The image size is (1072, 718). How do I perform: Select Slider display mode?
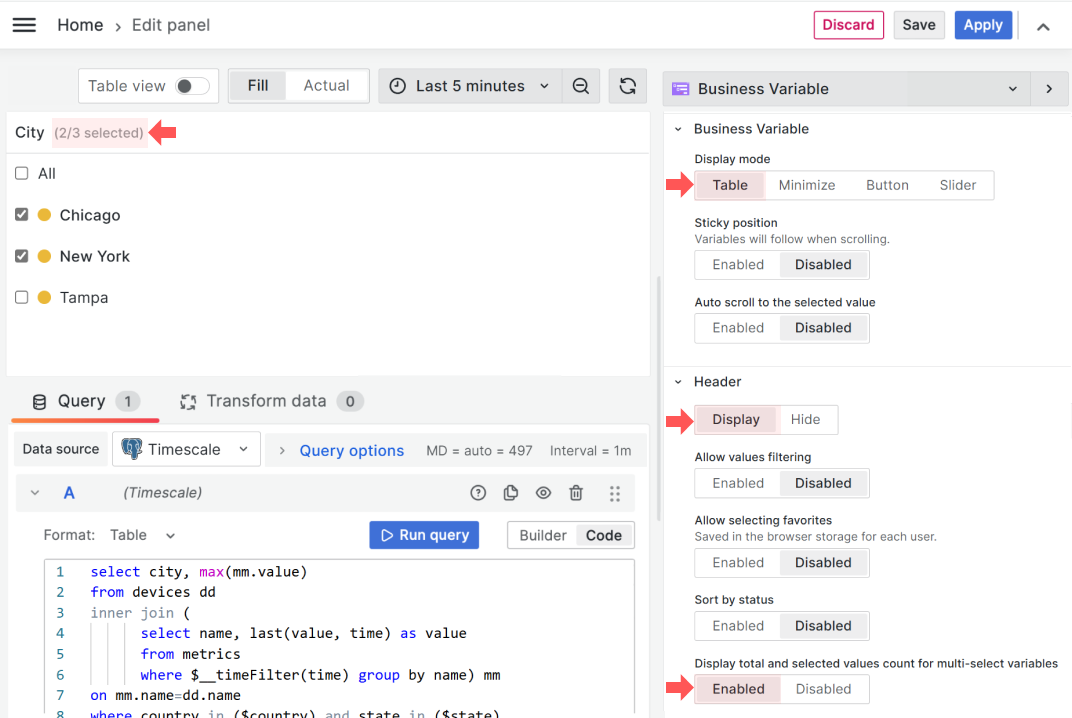(x=957, y=185)
